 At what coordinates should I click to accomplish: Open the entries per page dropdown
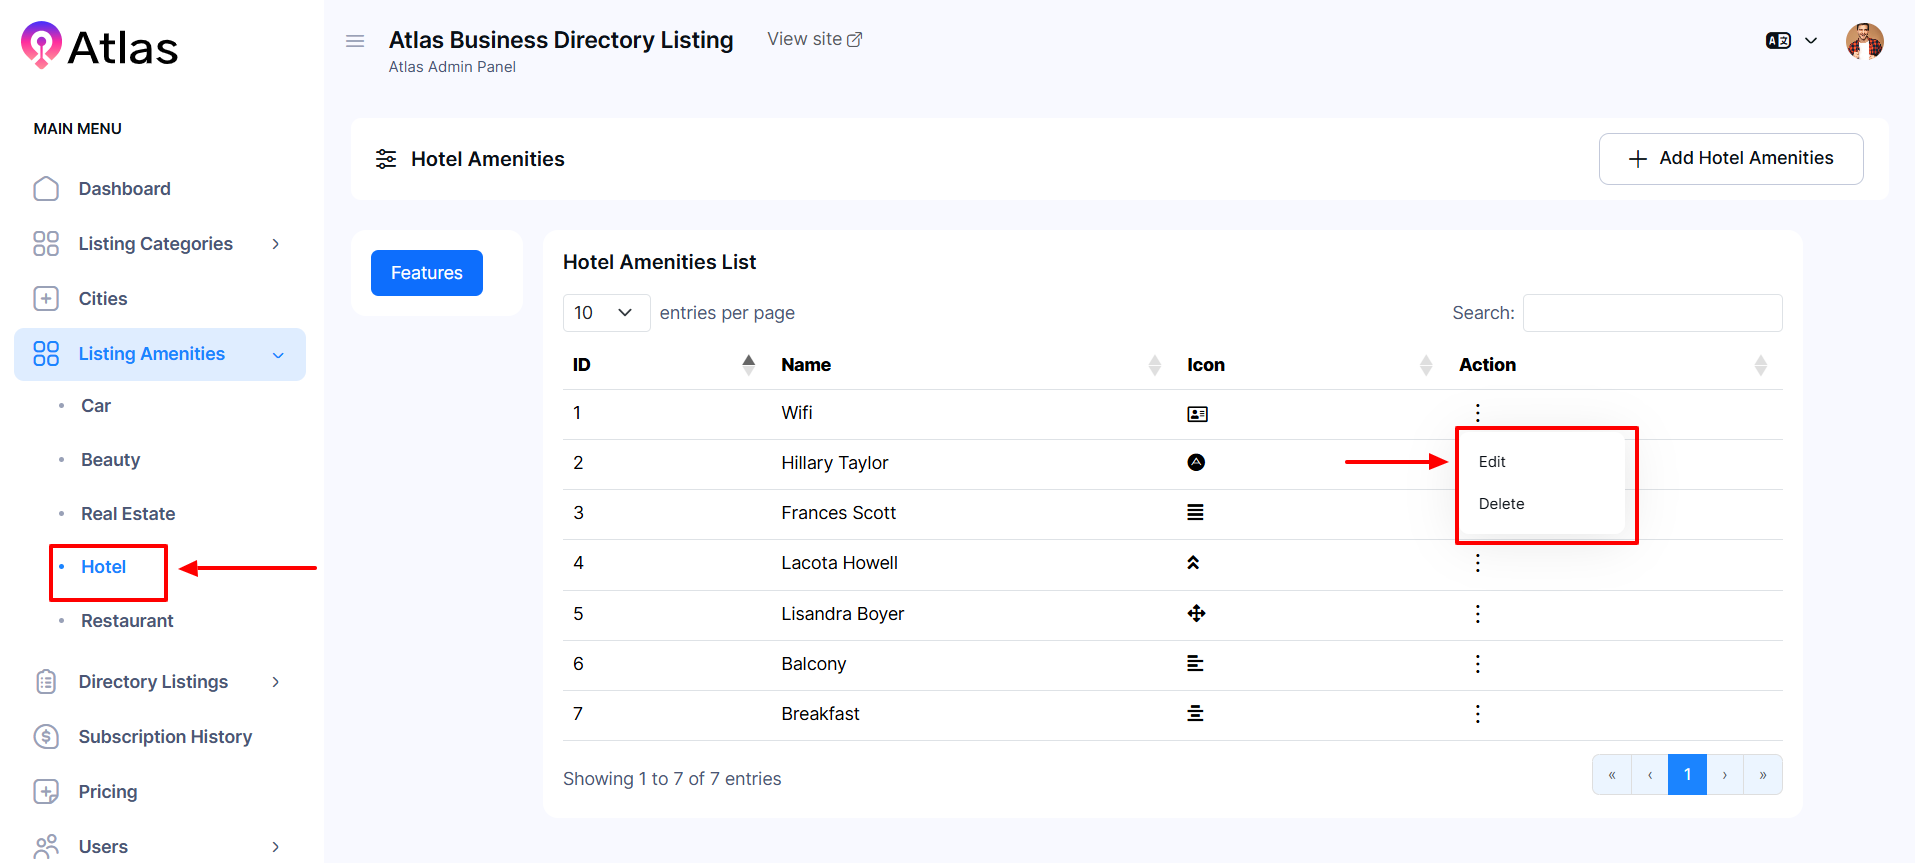click(x=606, y=313)
